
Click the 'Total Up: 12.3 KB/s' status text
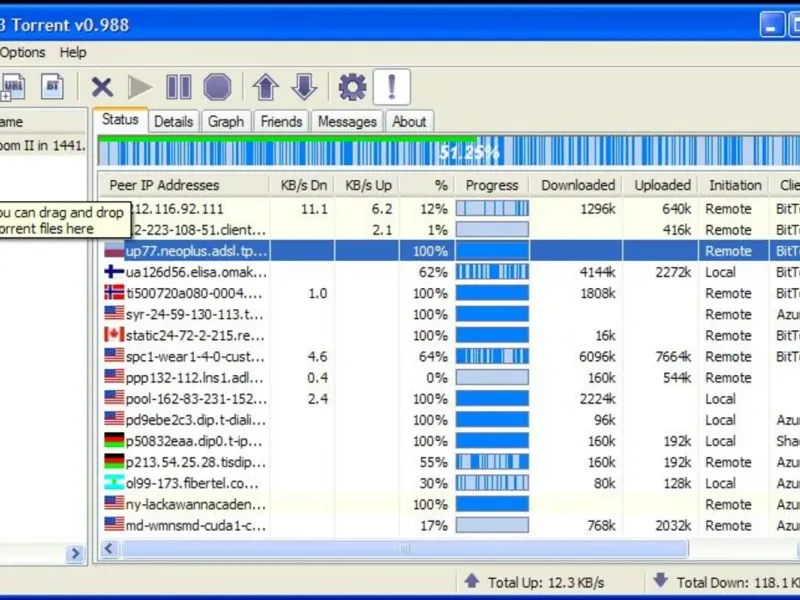coord(546,583)
